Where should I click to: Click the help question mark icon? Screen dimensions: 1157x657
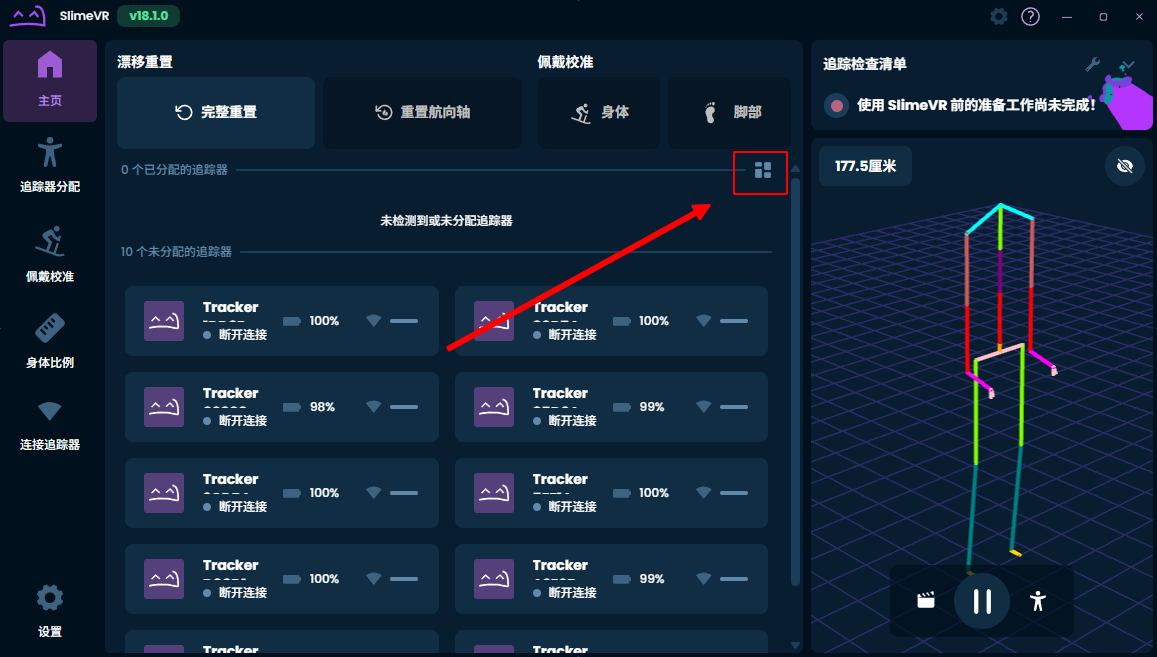click(1030, 17)
